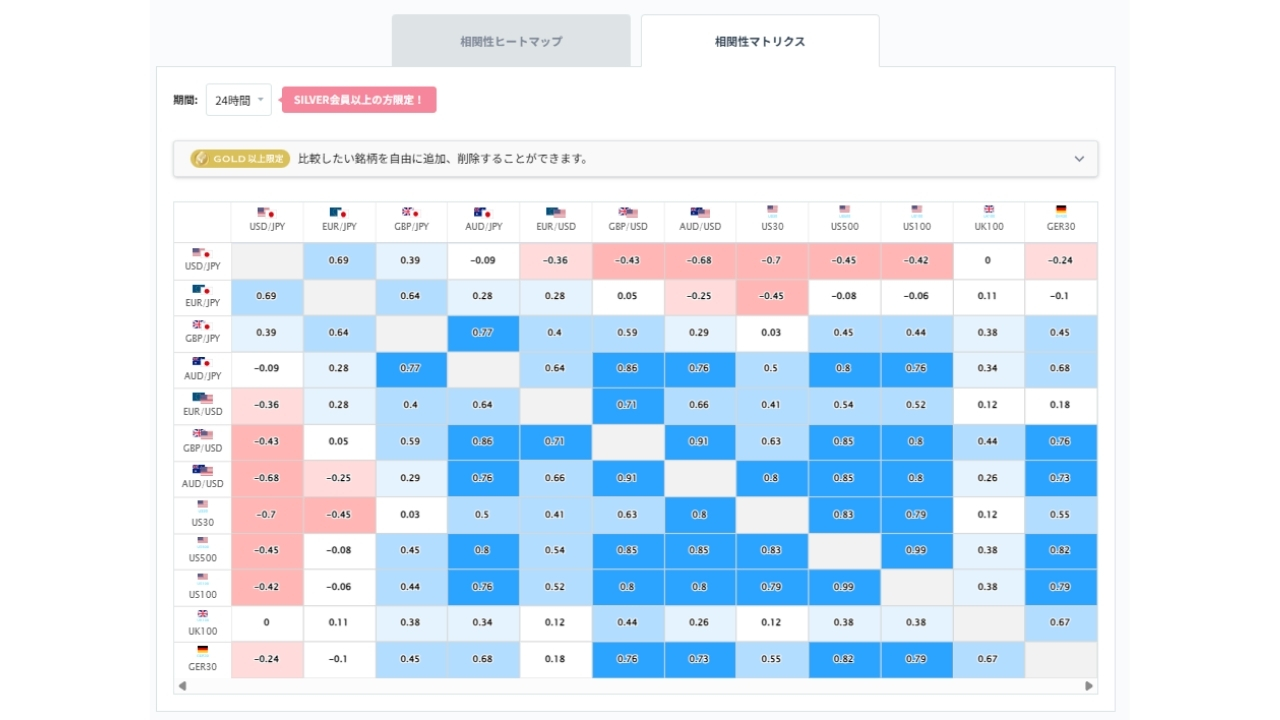Click the GBP/JPY flag icon in column header

pyautogui.click(x=411, y=212)
